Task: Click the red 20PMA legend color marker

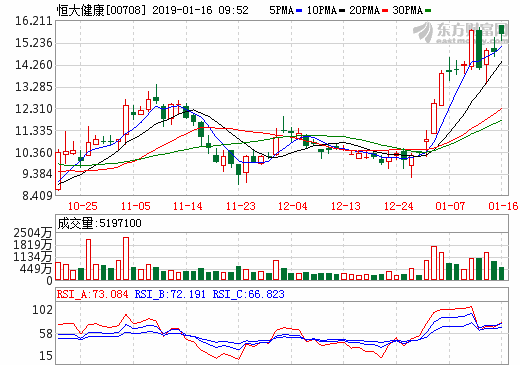Action: (x=385, y=11)
